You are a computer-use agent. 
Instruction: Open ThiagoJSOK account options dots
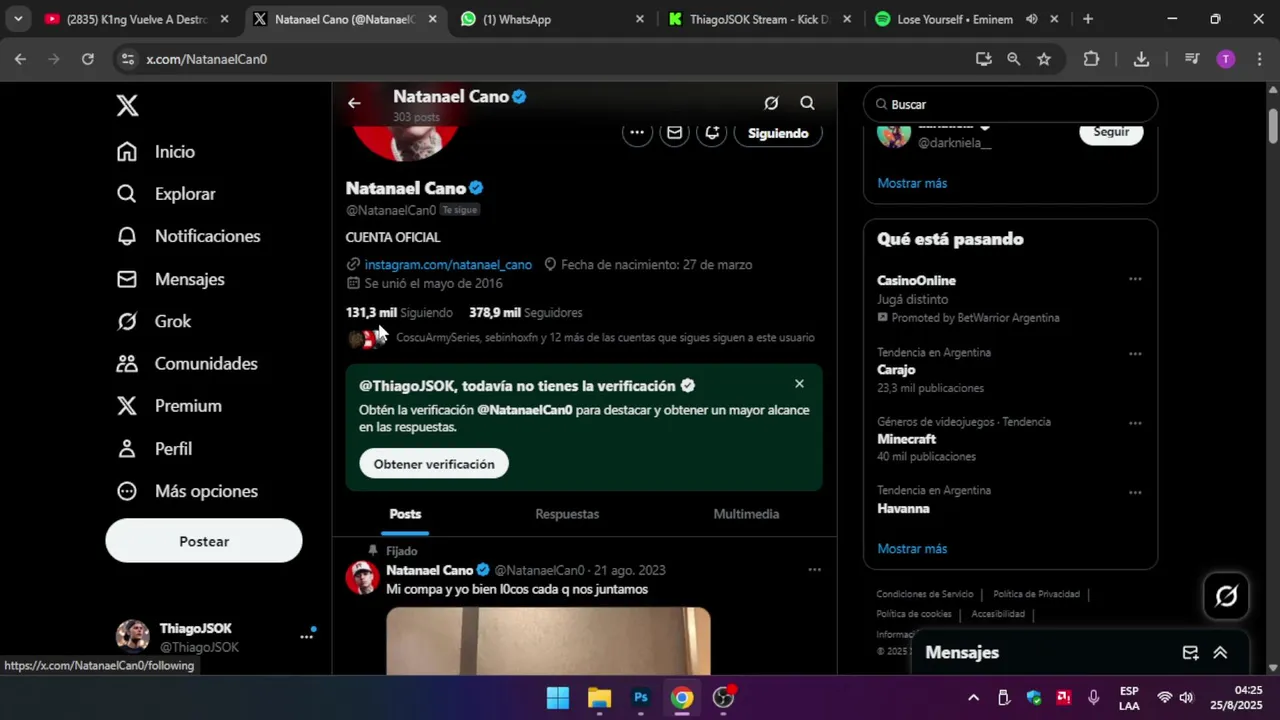[306, 636]
